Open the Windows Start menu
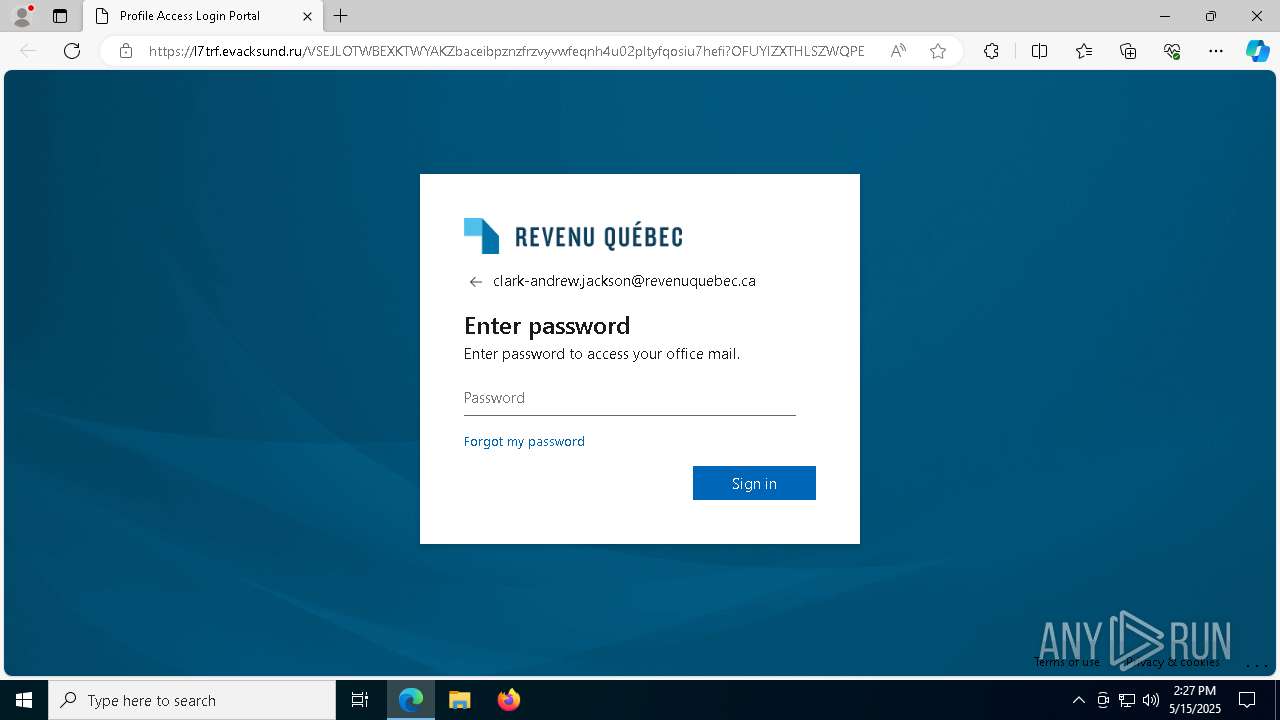This screenshot has width=1280, height=720. point(24,700)
